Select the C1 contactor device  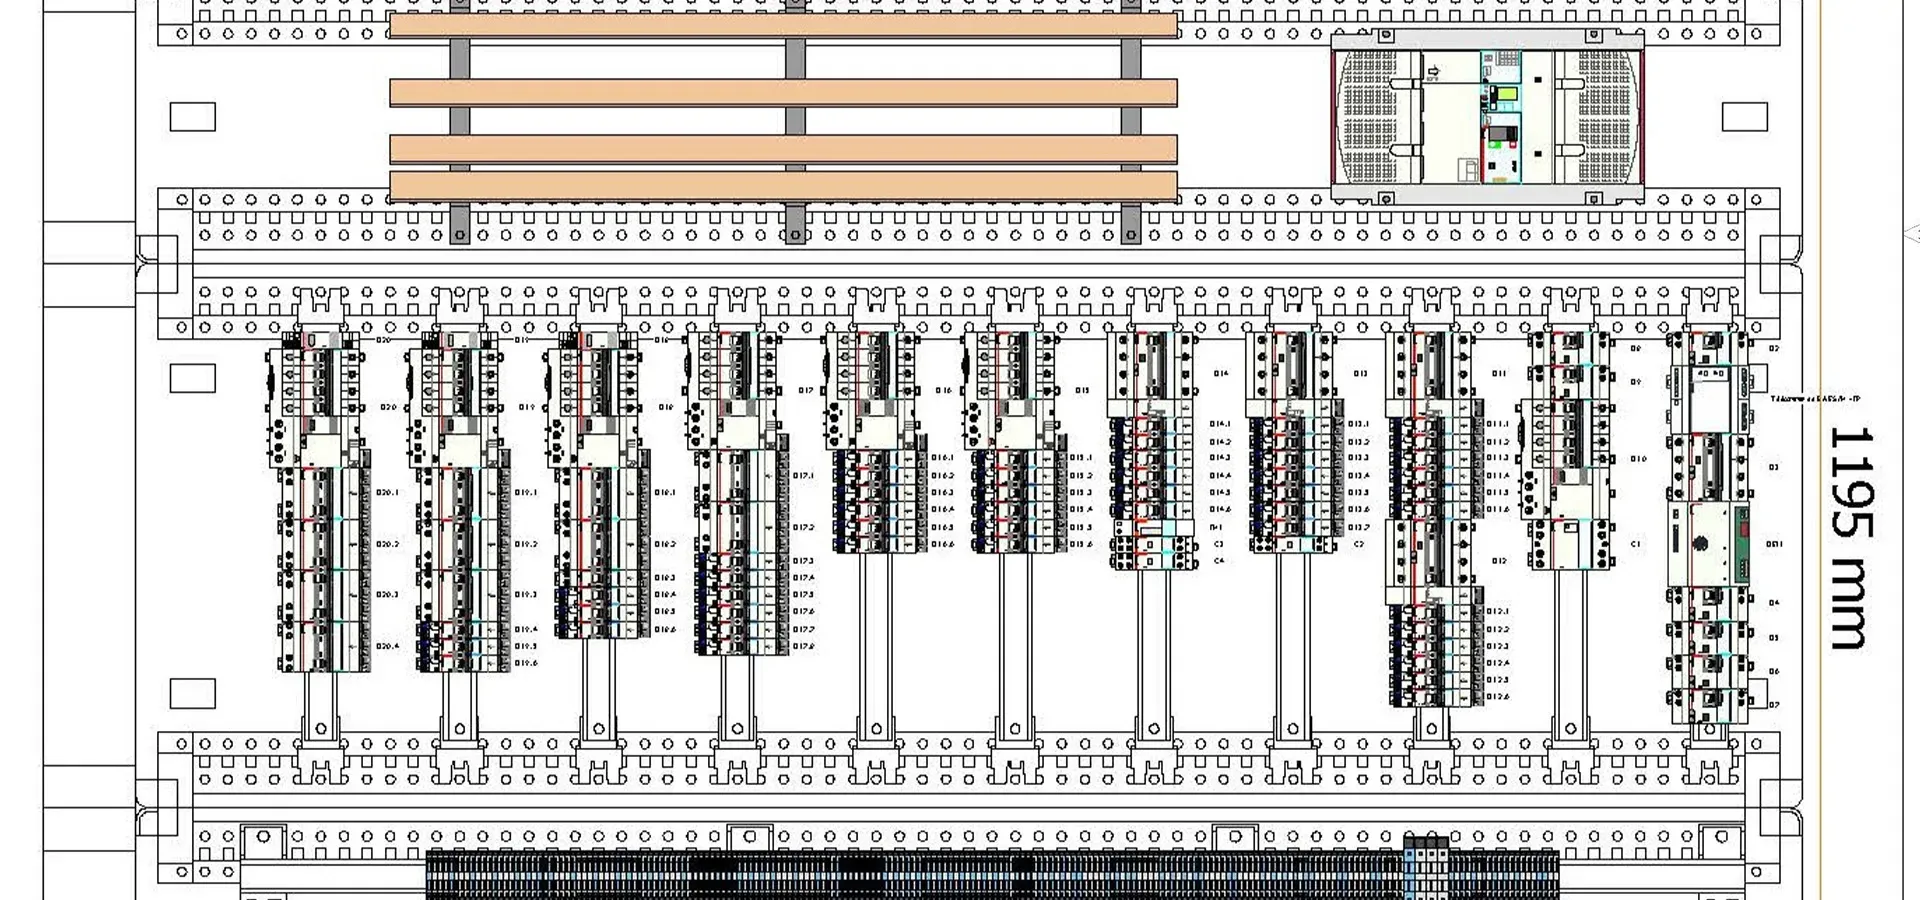(1568, 544)
